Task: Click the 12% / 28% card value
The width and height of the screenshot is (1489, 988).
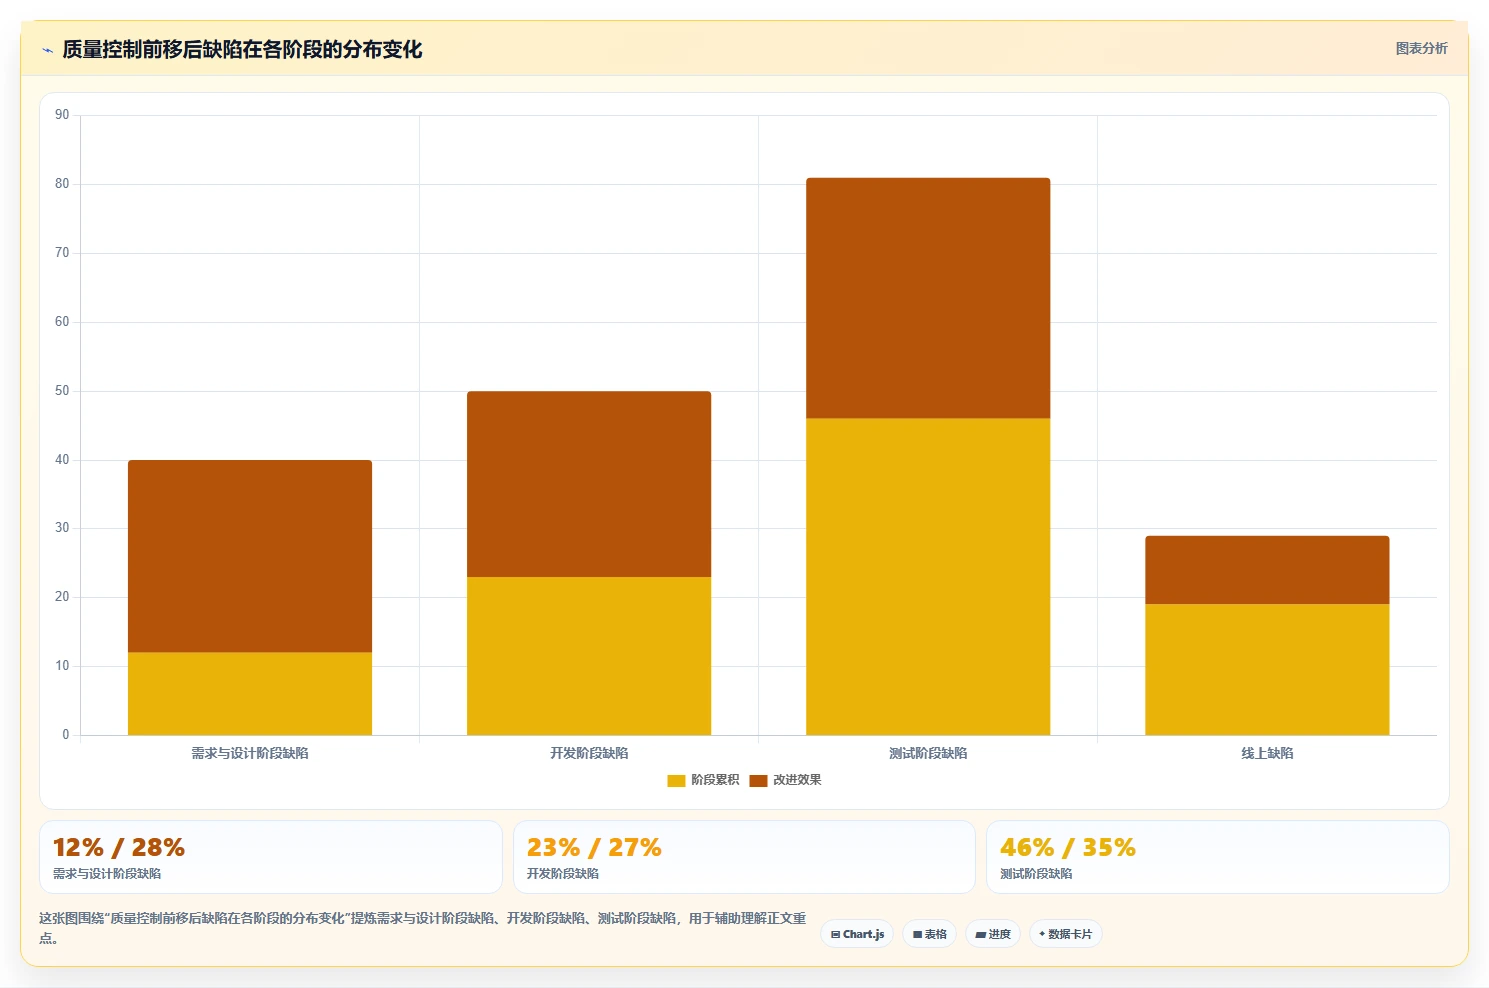Action: [118, 848]
